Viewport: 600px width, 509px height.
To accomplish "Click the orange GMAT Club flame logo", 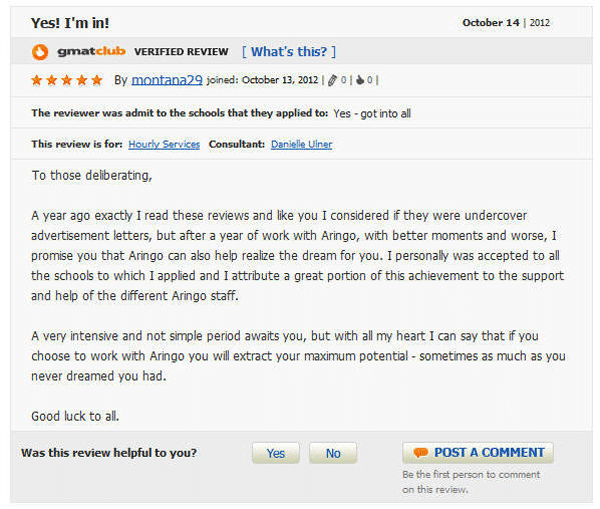I will click(x=40, y=52).
